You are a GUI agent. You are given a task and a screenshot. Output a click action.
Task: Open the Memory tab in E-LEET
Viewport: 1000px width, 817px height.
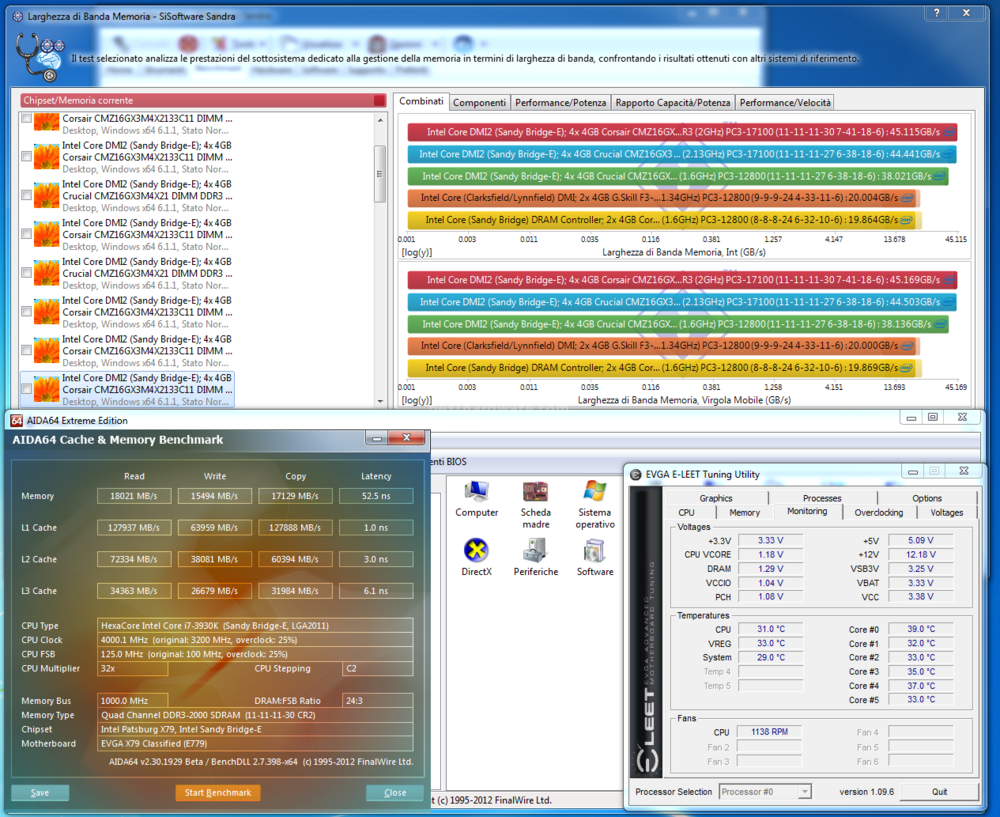point(744,512)
